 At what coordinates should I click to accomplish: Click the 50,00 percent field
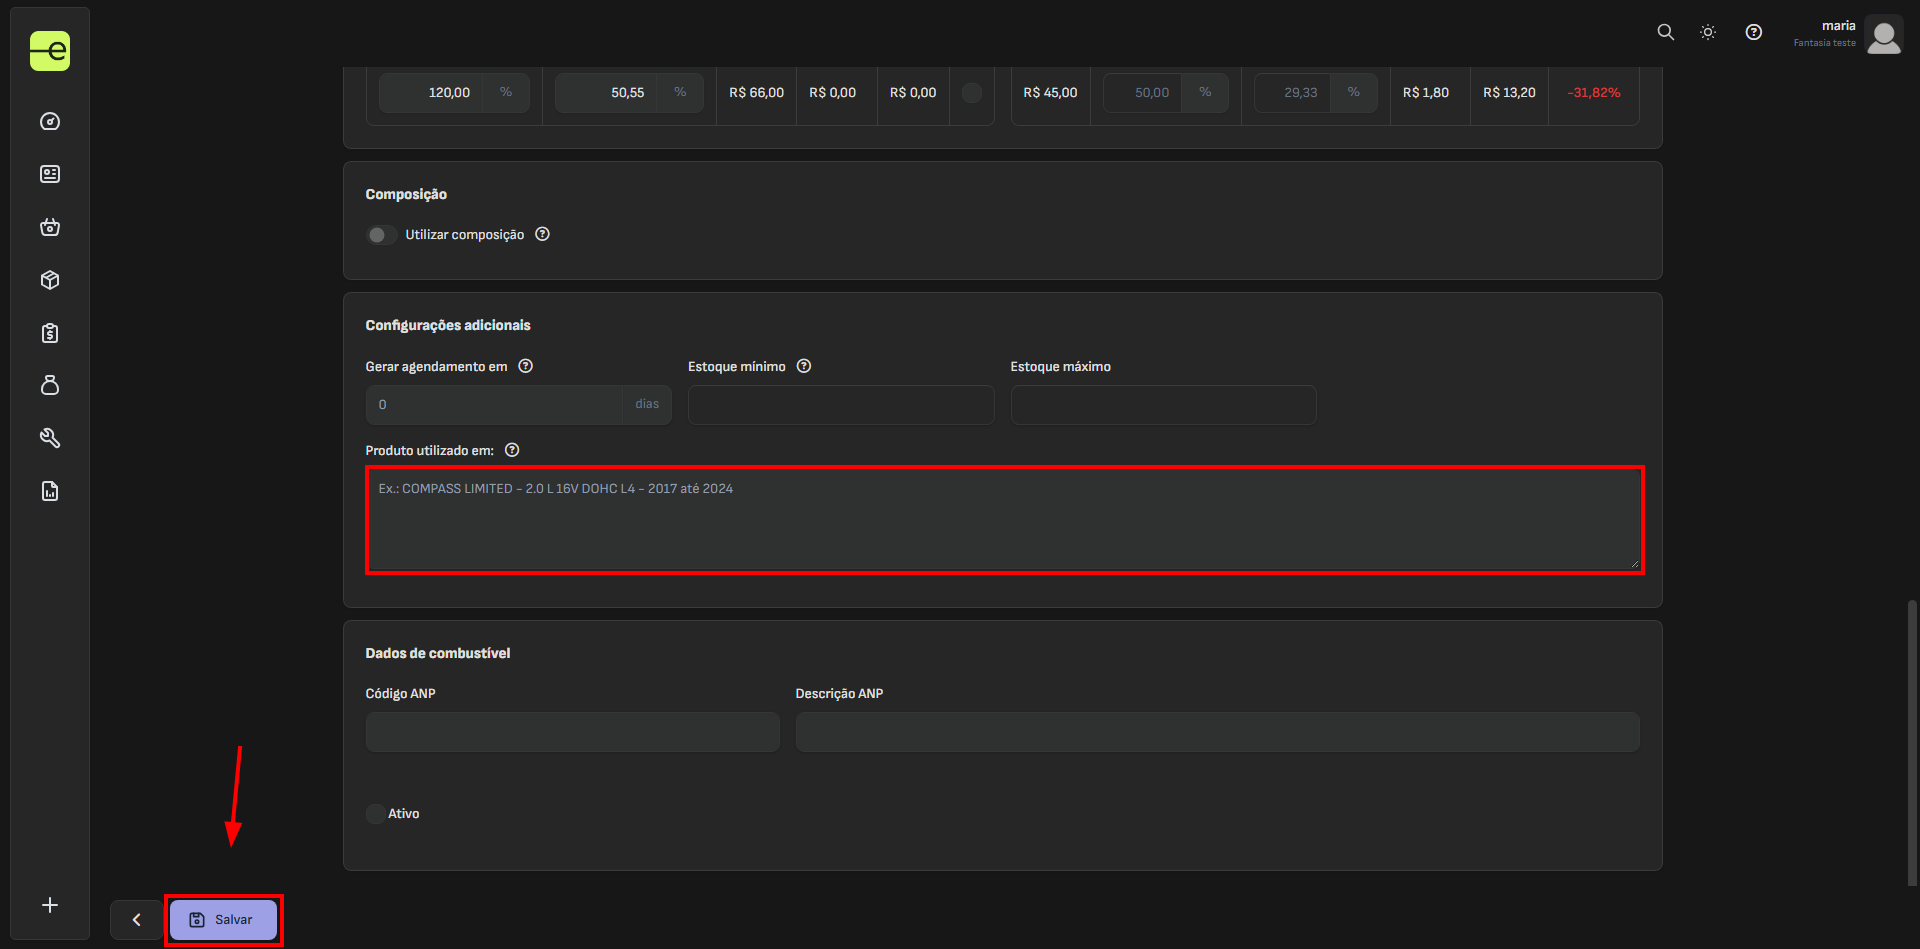click(x=1142, y=93)
